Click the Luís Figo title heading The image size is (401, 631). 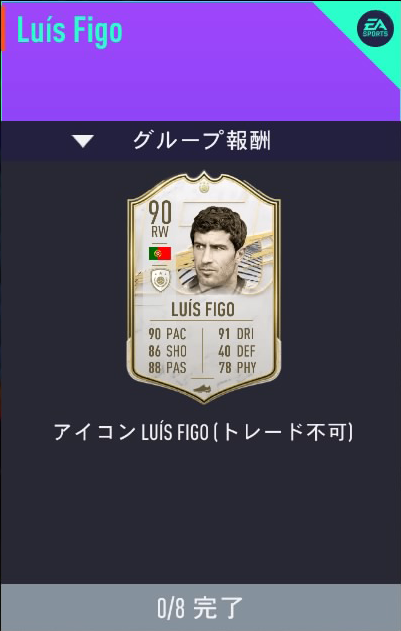(70, 31)
